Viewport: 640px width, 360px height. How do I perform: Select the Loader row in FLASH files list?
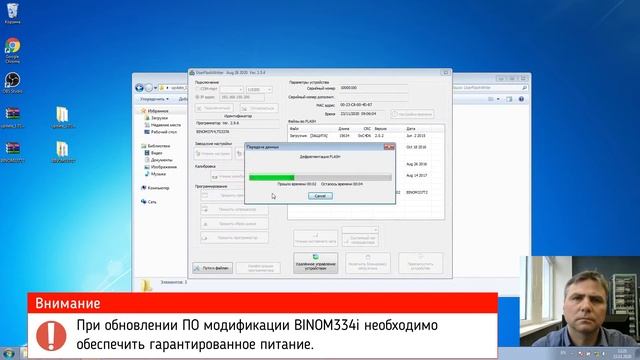[366, 136]
